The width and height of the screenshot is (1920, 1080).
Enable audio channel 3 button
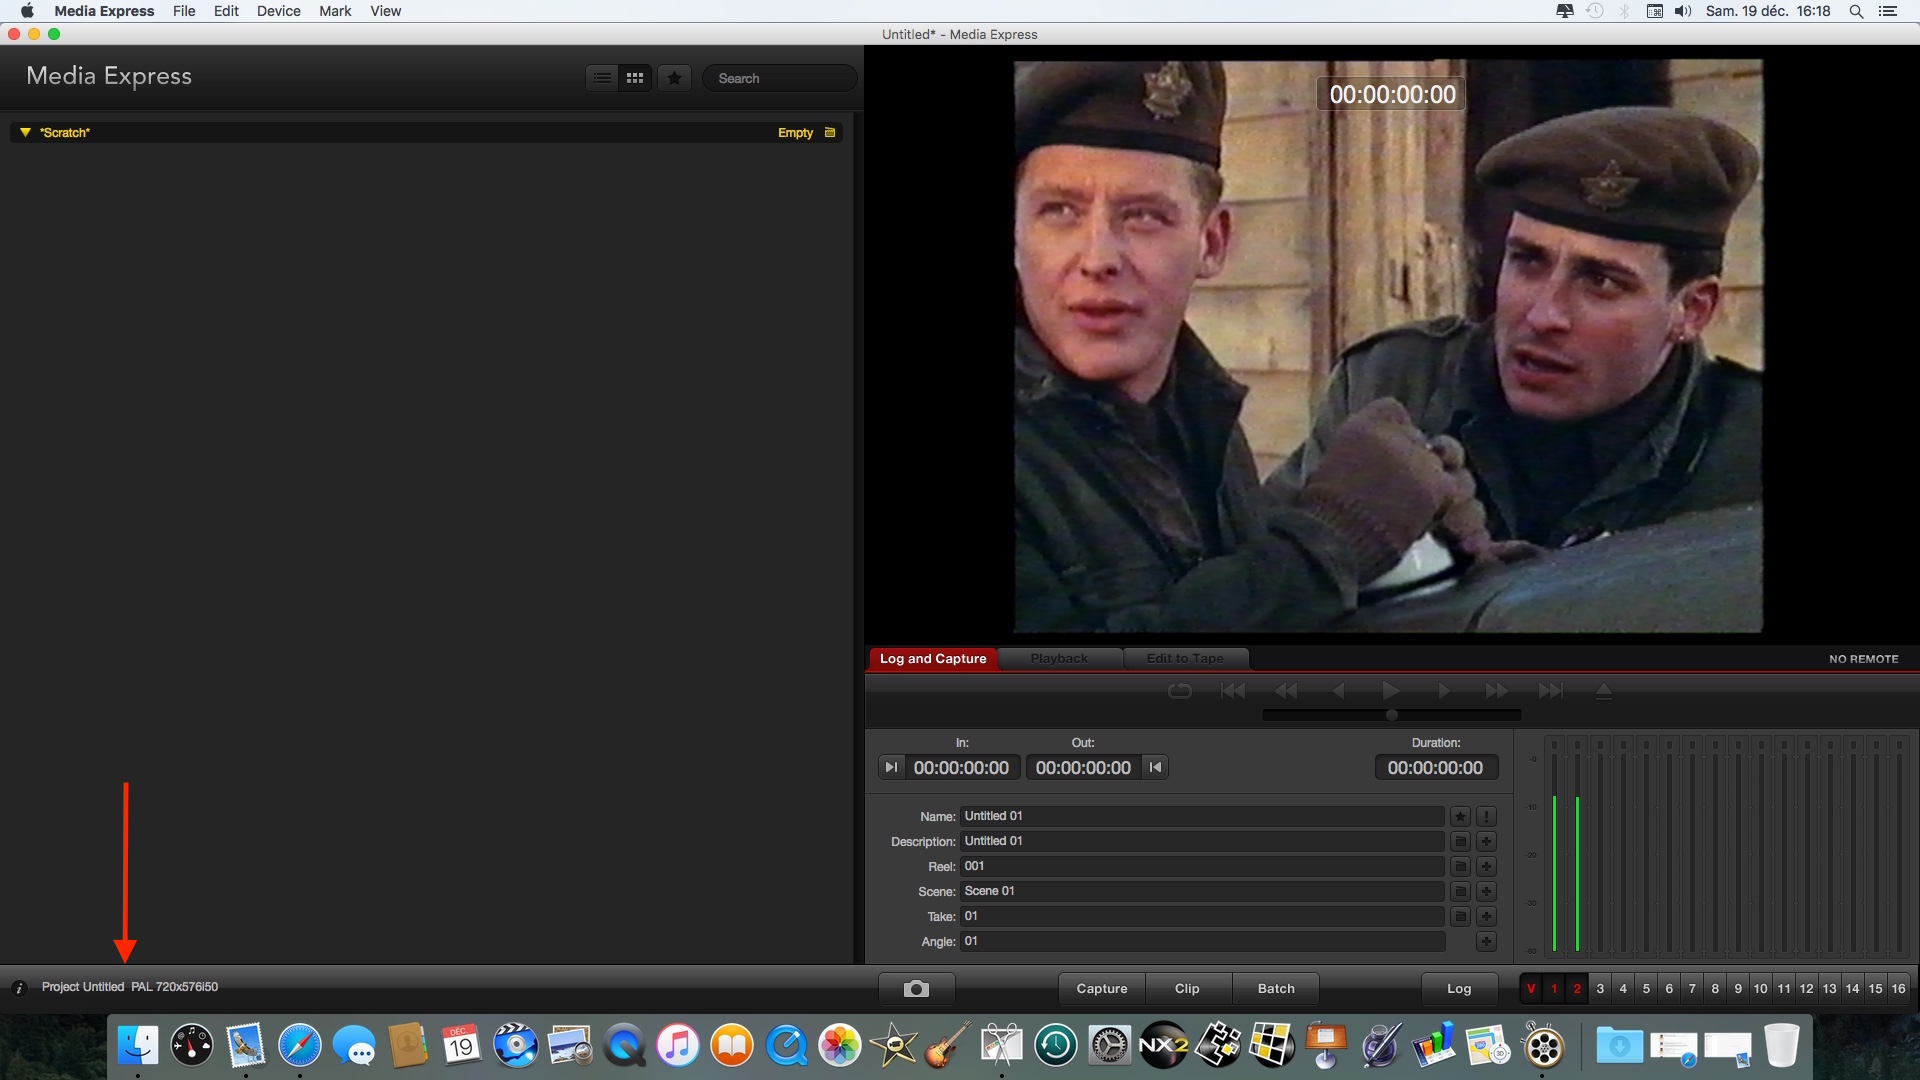[x=1600, y=988]
